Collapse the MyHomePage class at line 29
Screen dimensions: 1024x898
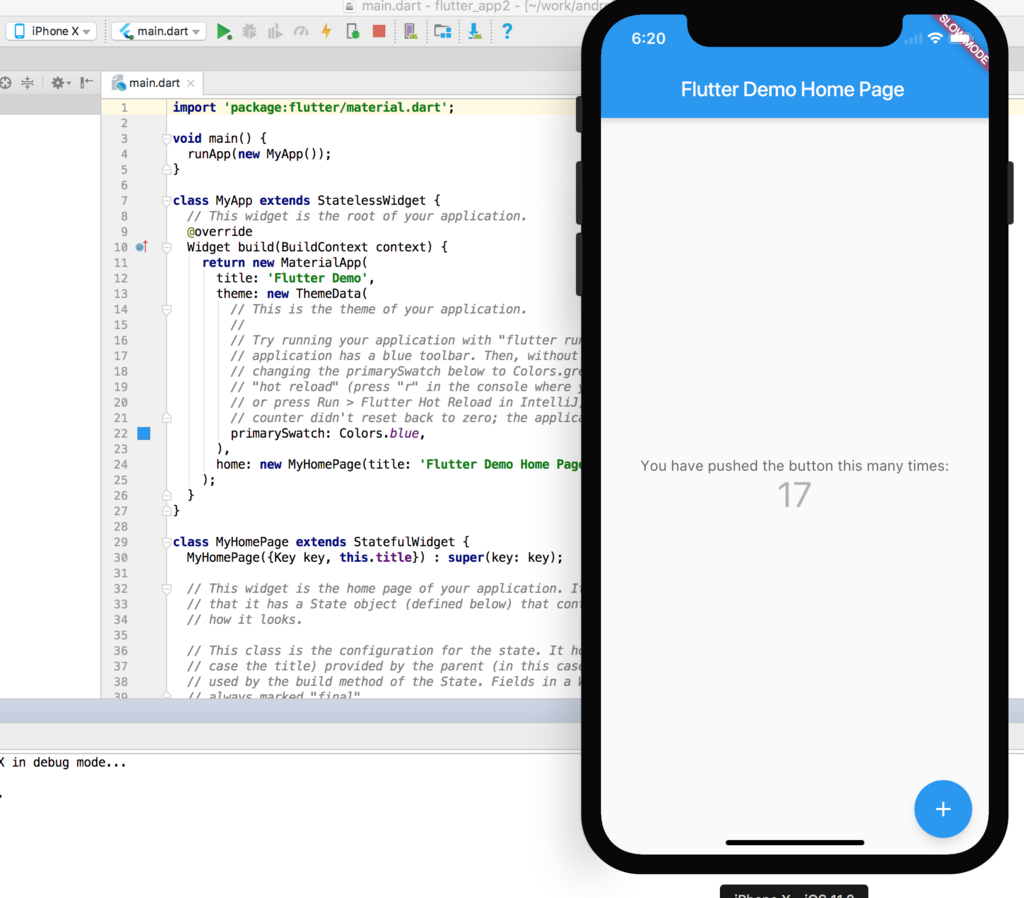click(x=166, y=542)
